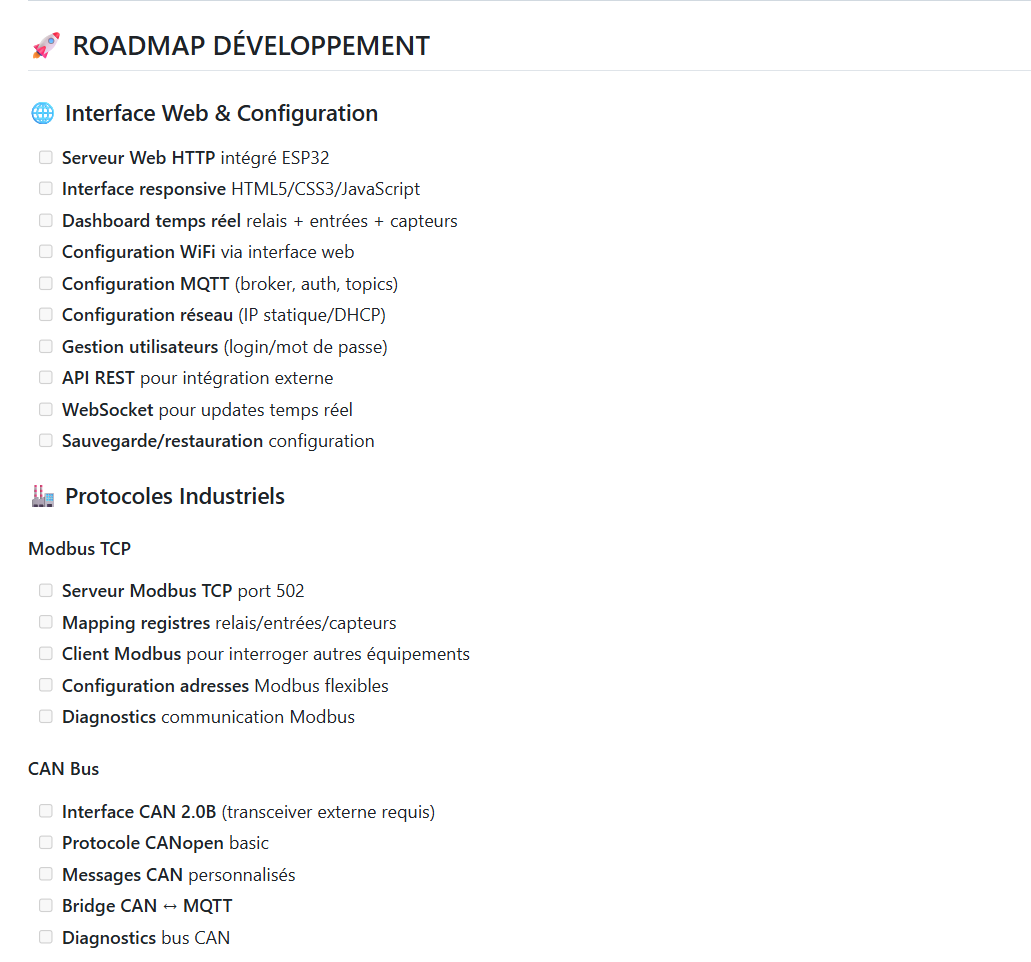The width and height of the screenshot is (1031, 962).
Task: Click the ROADMAP DÉVELOPPEMENT heading text
Action: pos(251,46)
